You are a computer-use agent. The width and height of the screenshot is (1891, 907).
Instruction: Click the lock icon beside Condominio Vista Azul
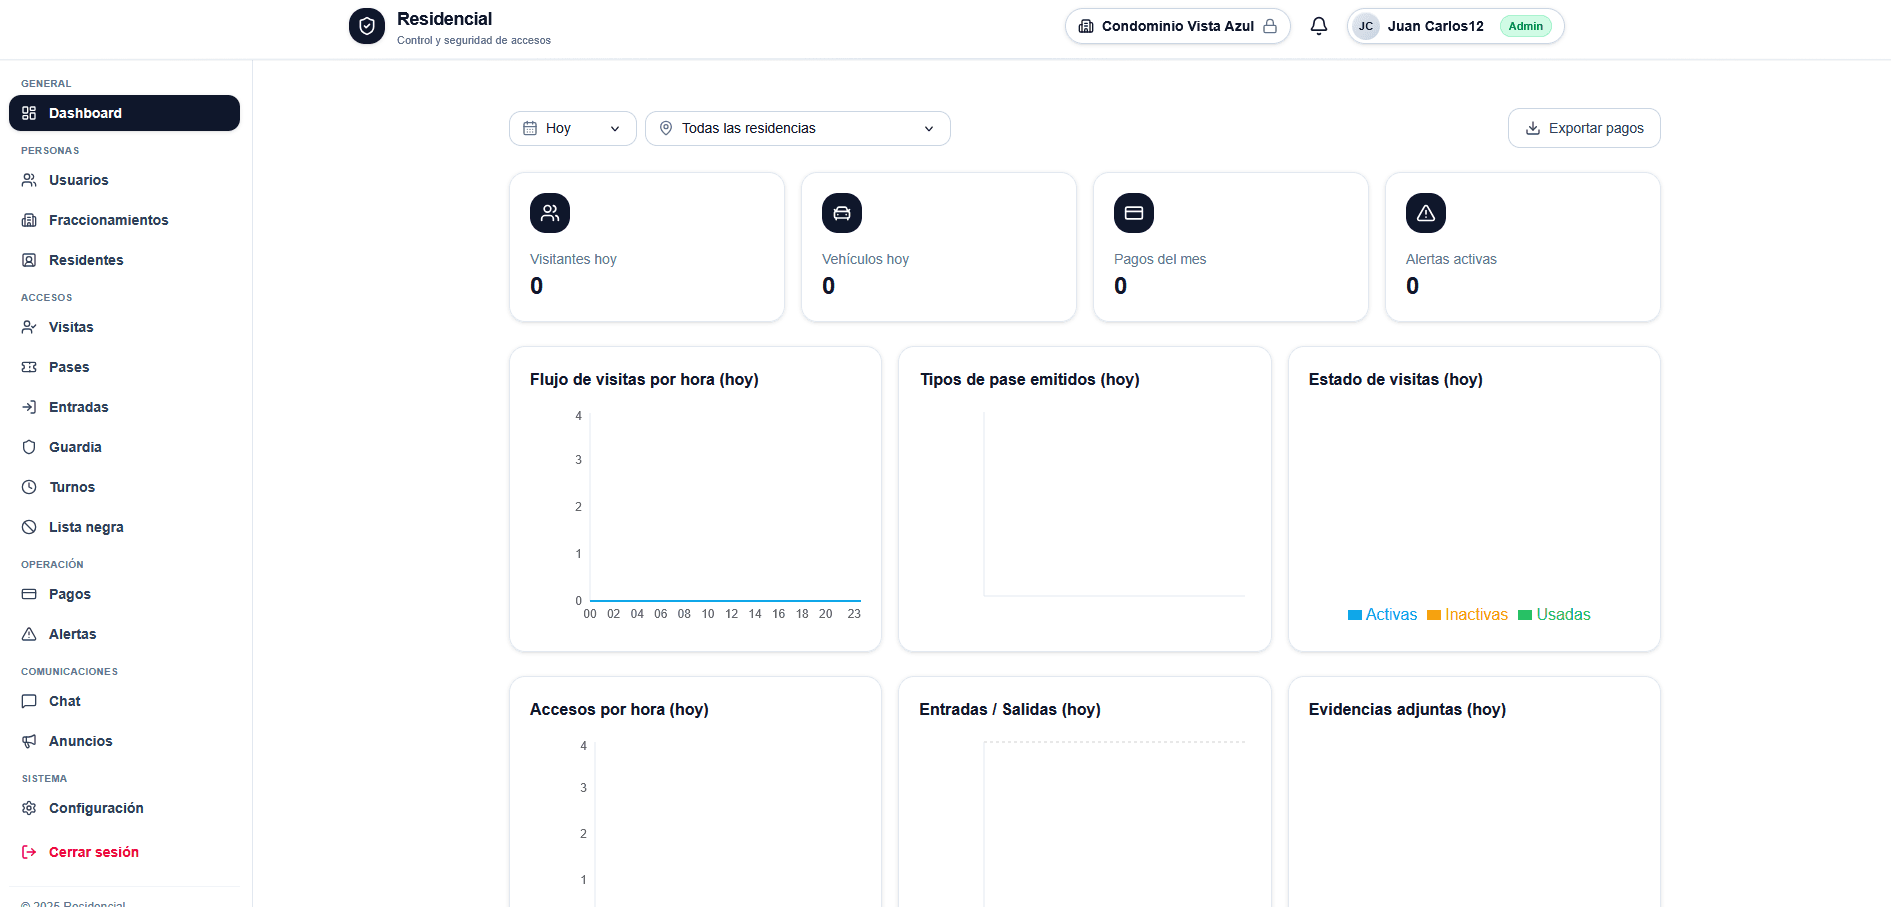click(x=1268, y=25)
